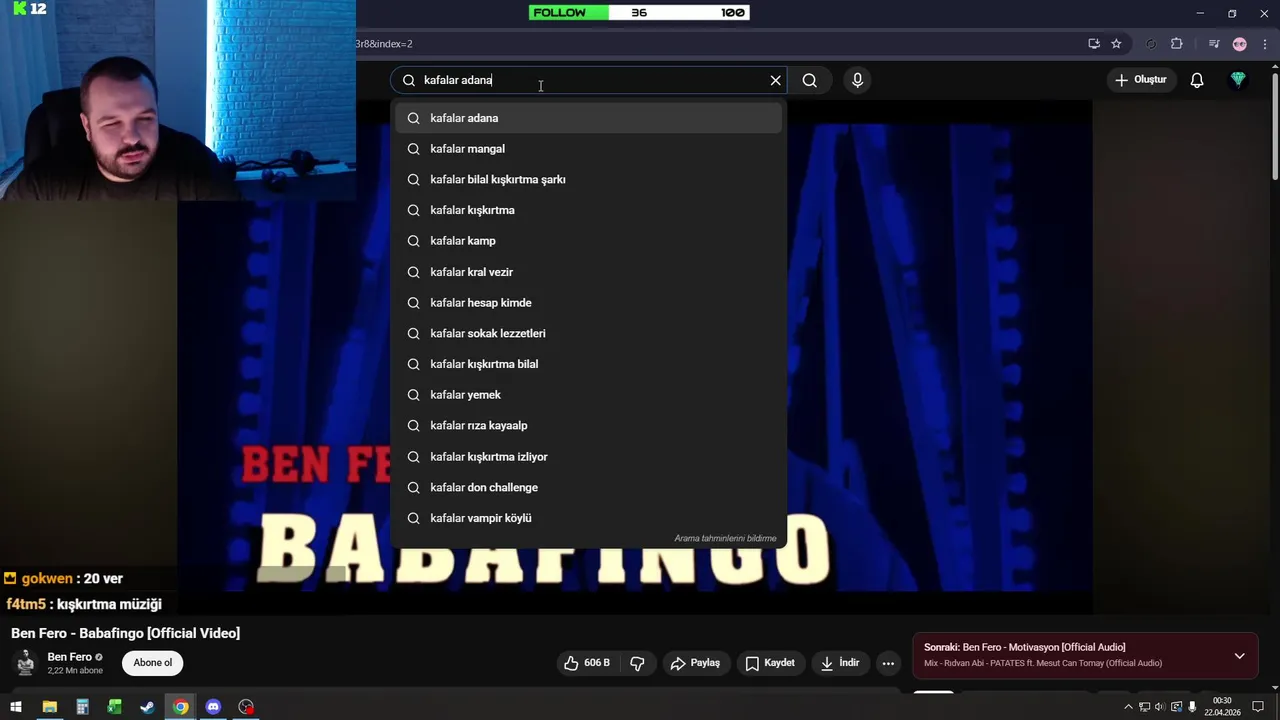Expand the Sonraki playlist panel chevron
Screen dimensions: 1280x720
click(1239, 656)
